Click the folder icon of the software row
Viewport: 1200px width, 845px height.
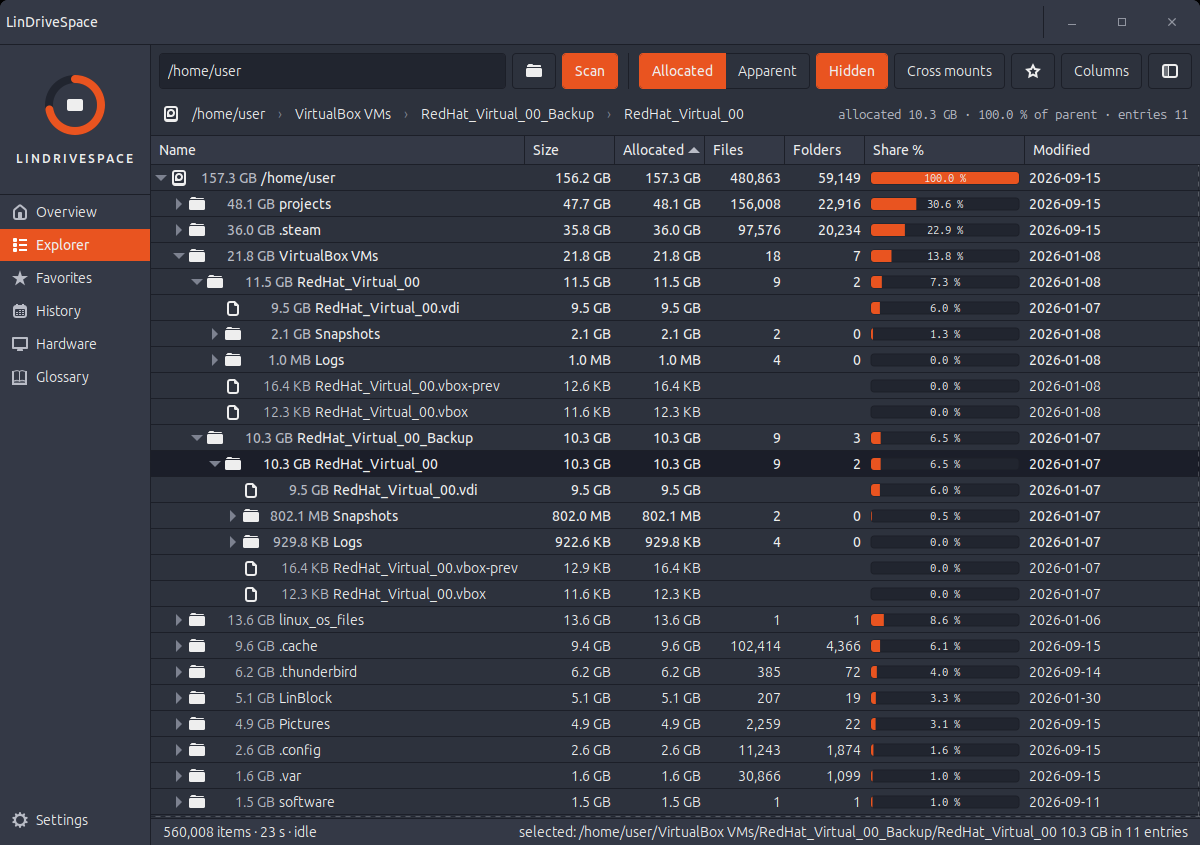point(197,802)
